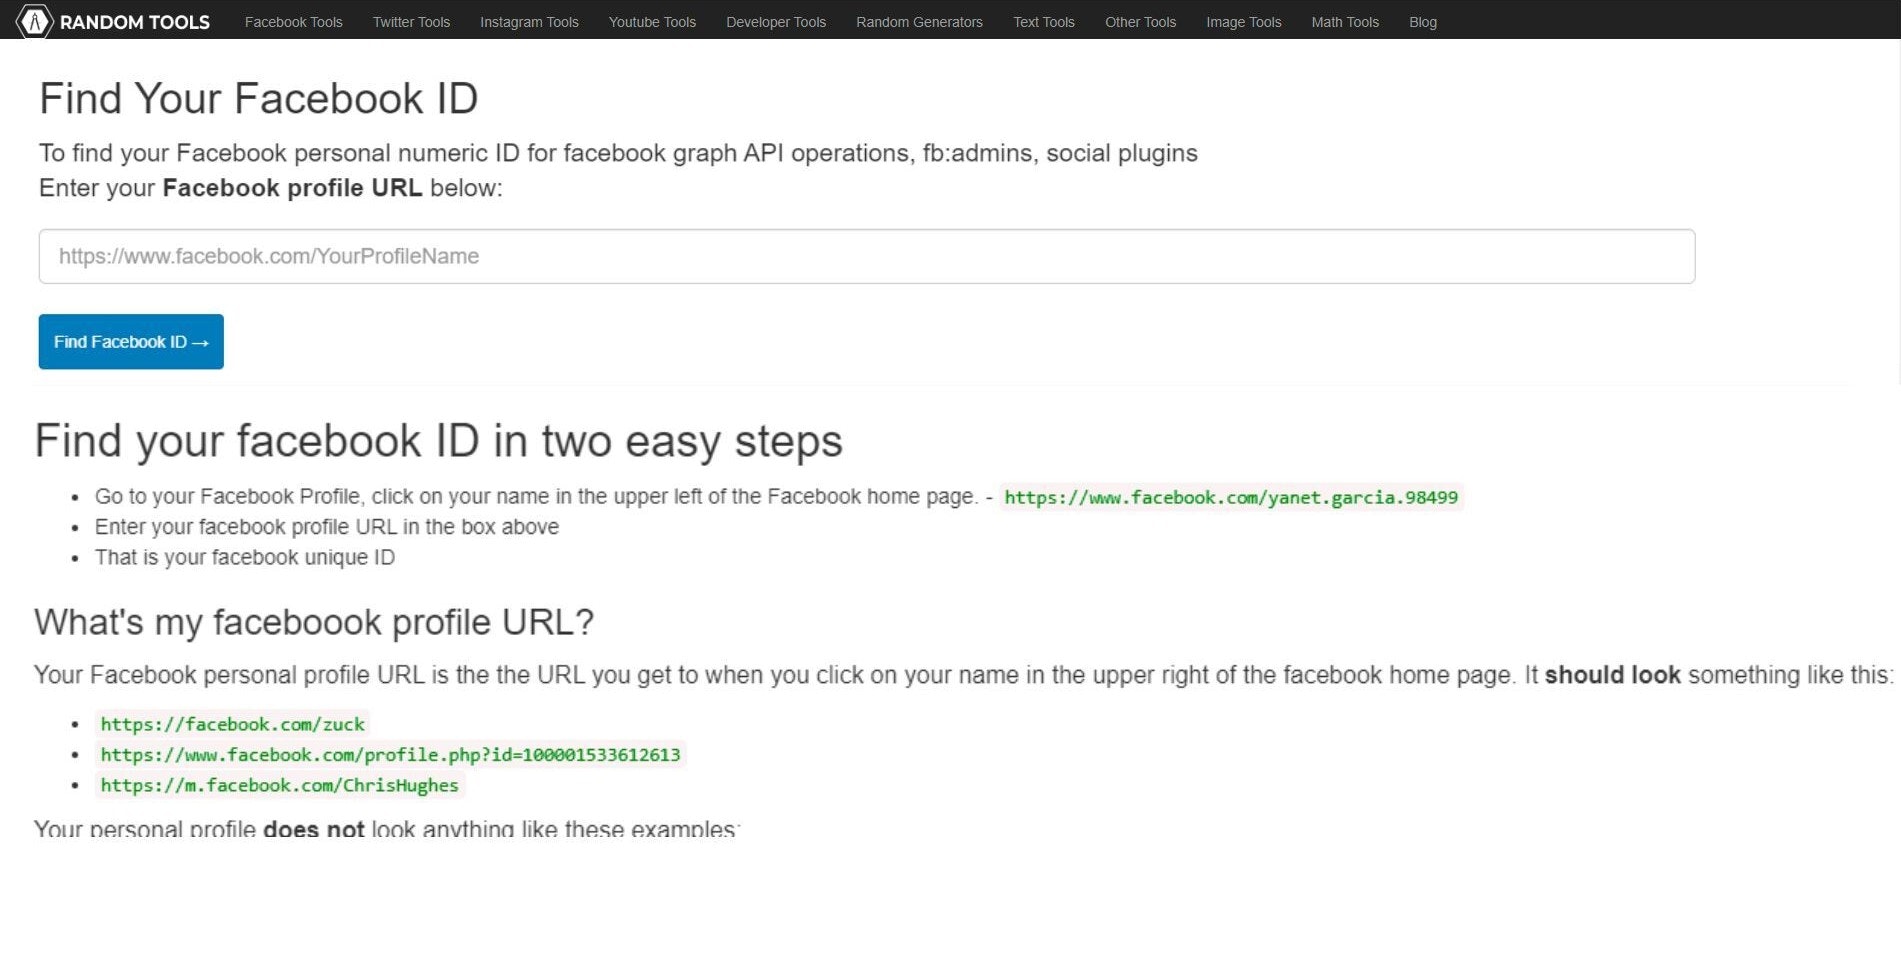The image size is (1901, 971).
Task: Open the Instagram Tools menu
Action: click(529, 22)
